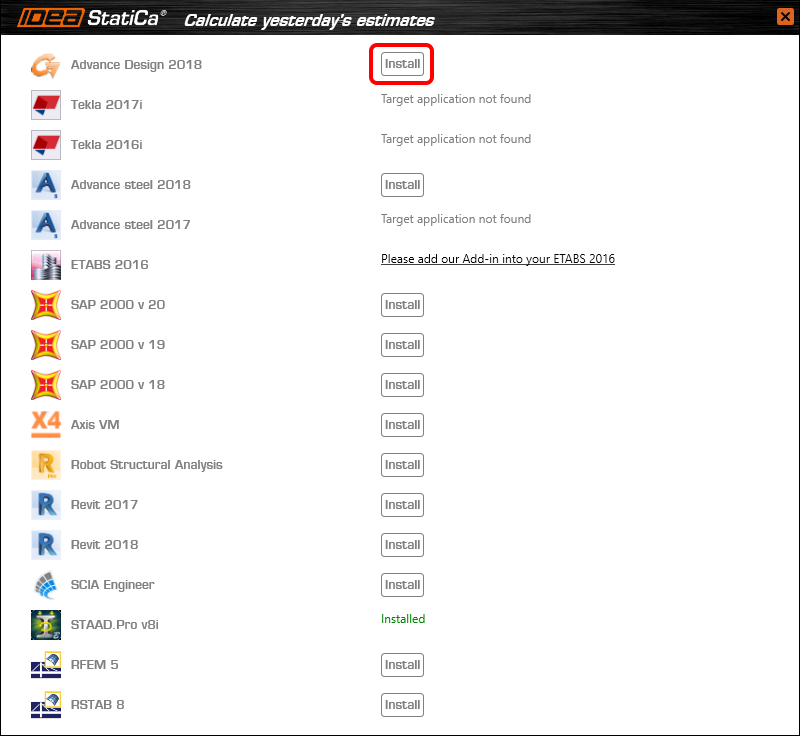Click the 'Advance steel 2017' label
The height and width of the screenshot is (736, 800).
point(130,224)
